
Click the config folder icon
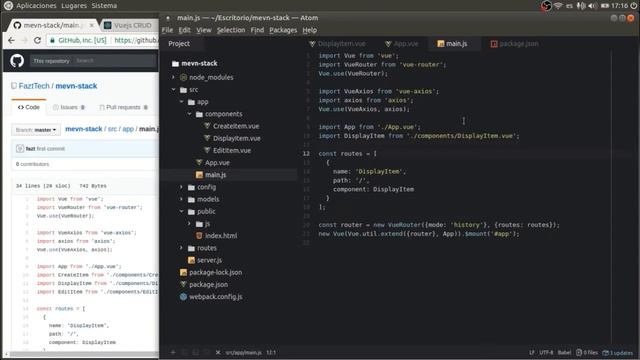tap(191, 187)
